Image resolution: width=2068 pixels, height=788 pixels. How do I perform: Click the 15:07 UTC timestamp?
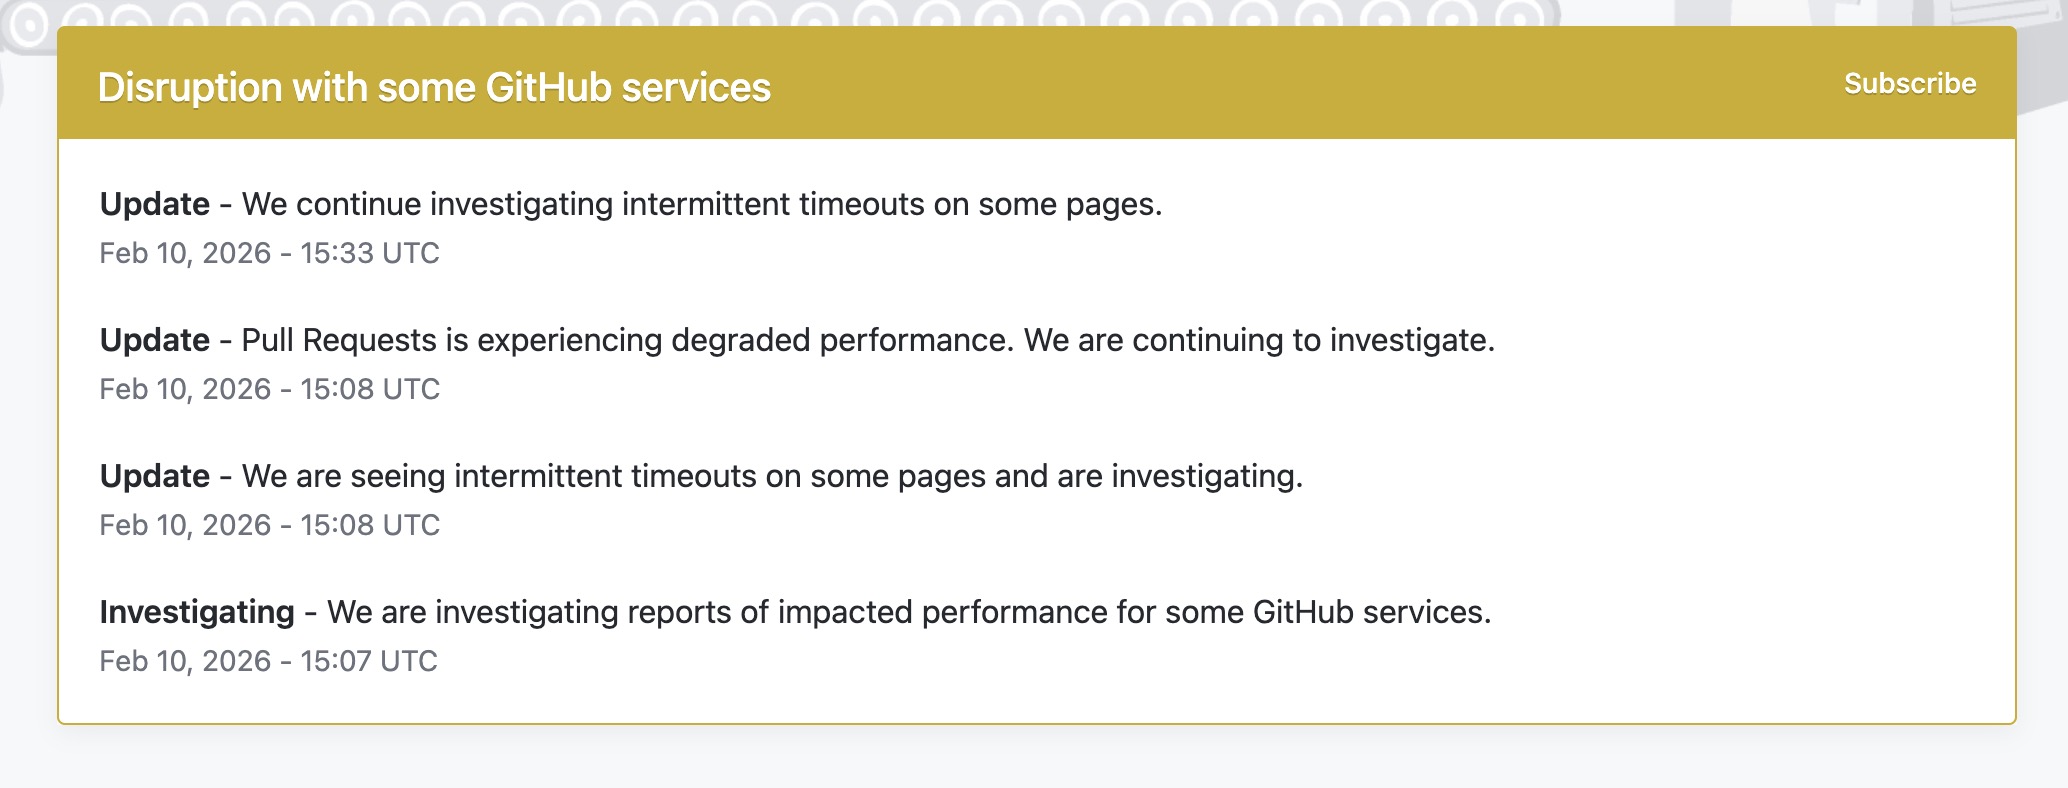tap(268, 661)
